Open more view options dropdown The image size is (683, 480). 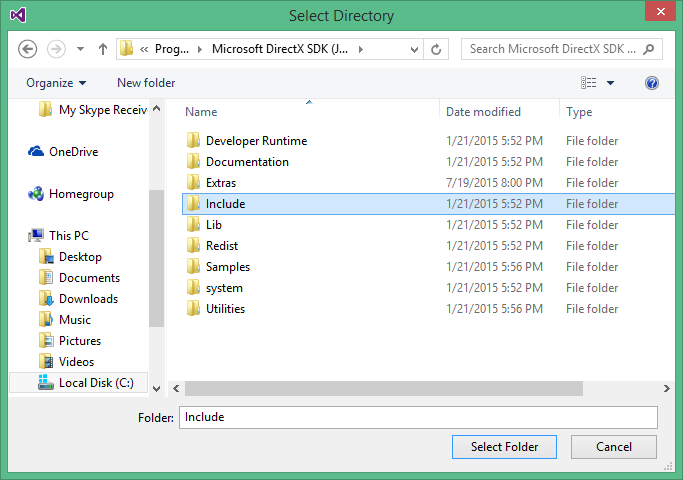(610, 83)
